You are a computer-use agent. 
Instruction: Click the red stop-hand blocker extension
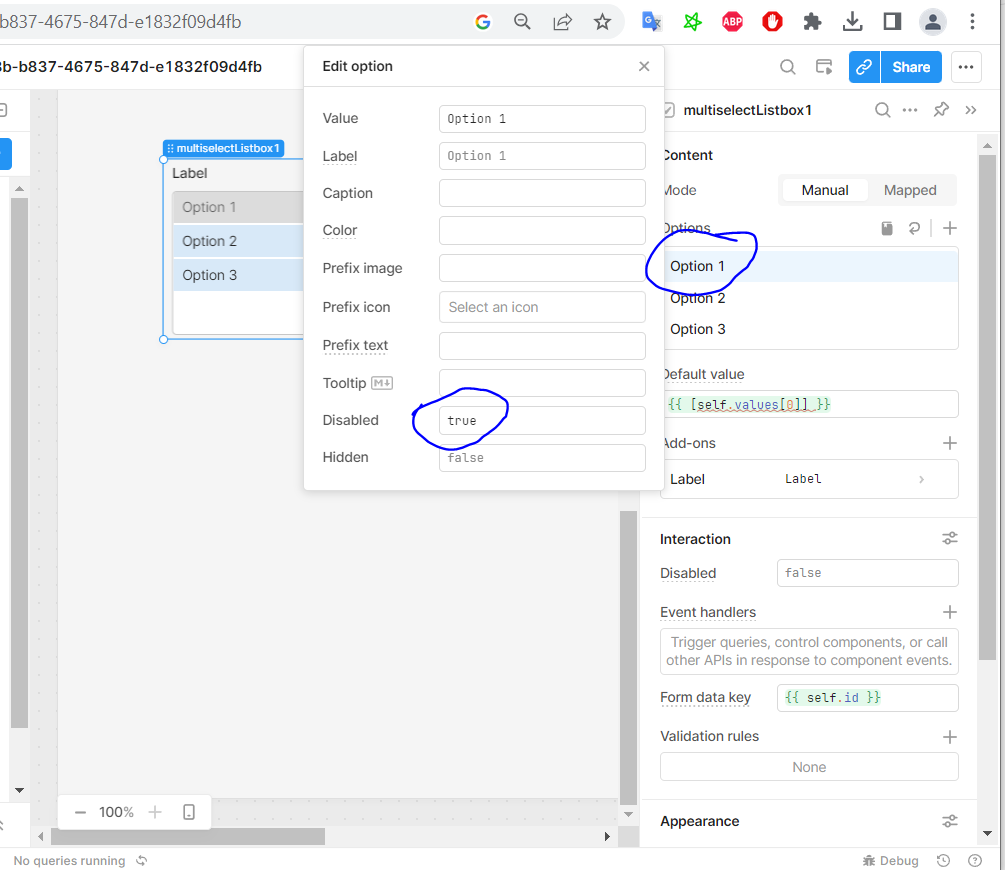click(772, 22)
